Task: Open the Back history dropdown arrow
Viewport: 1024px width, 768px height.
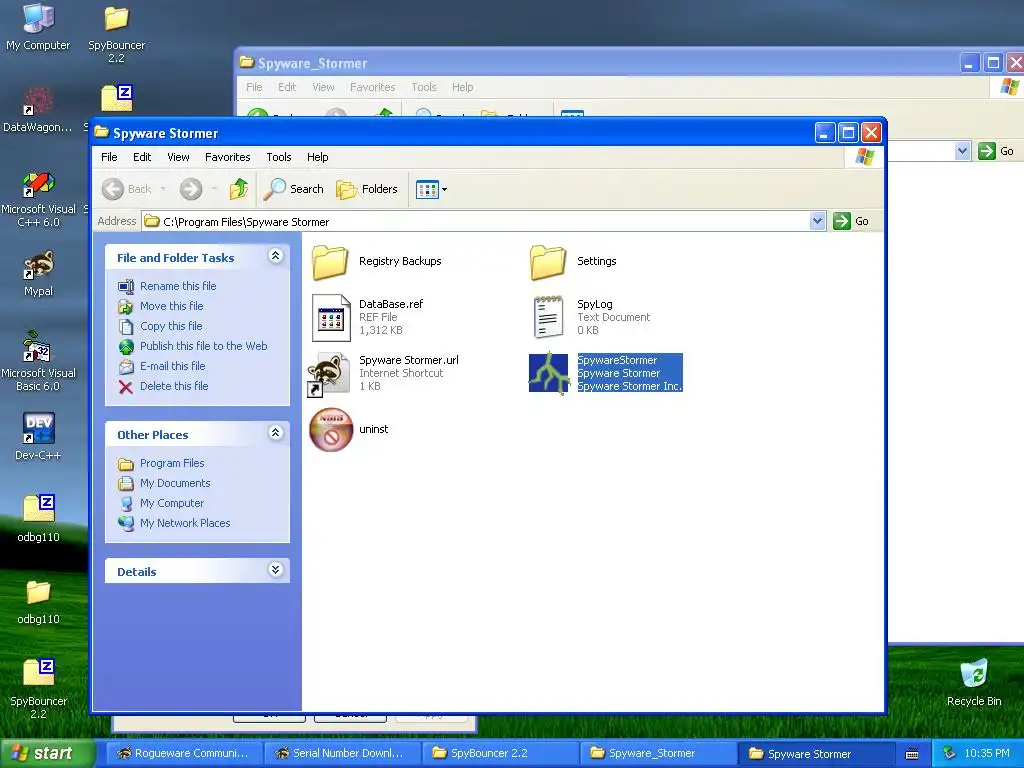Action: (x=163, y=189)
